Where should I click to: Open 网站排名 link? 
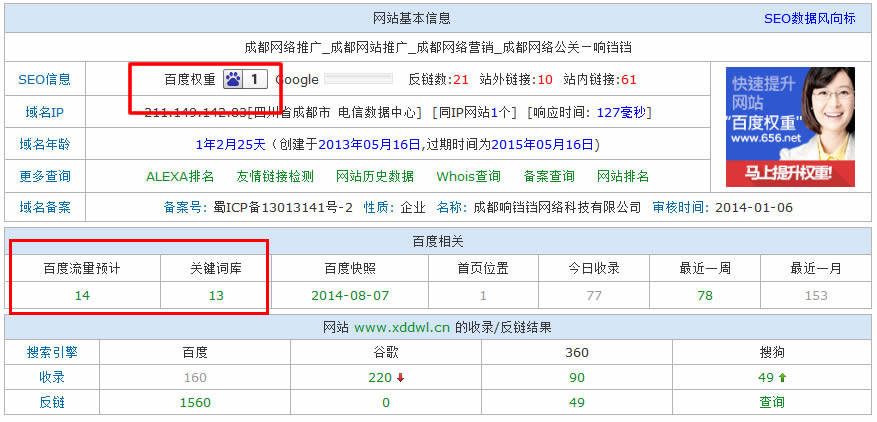pos(623,177)
